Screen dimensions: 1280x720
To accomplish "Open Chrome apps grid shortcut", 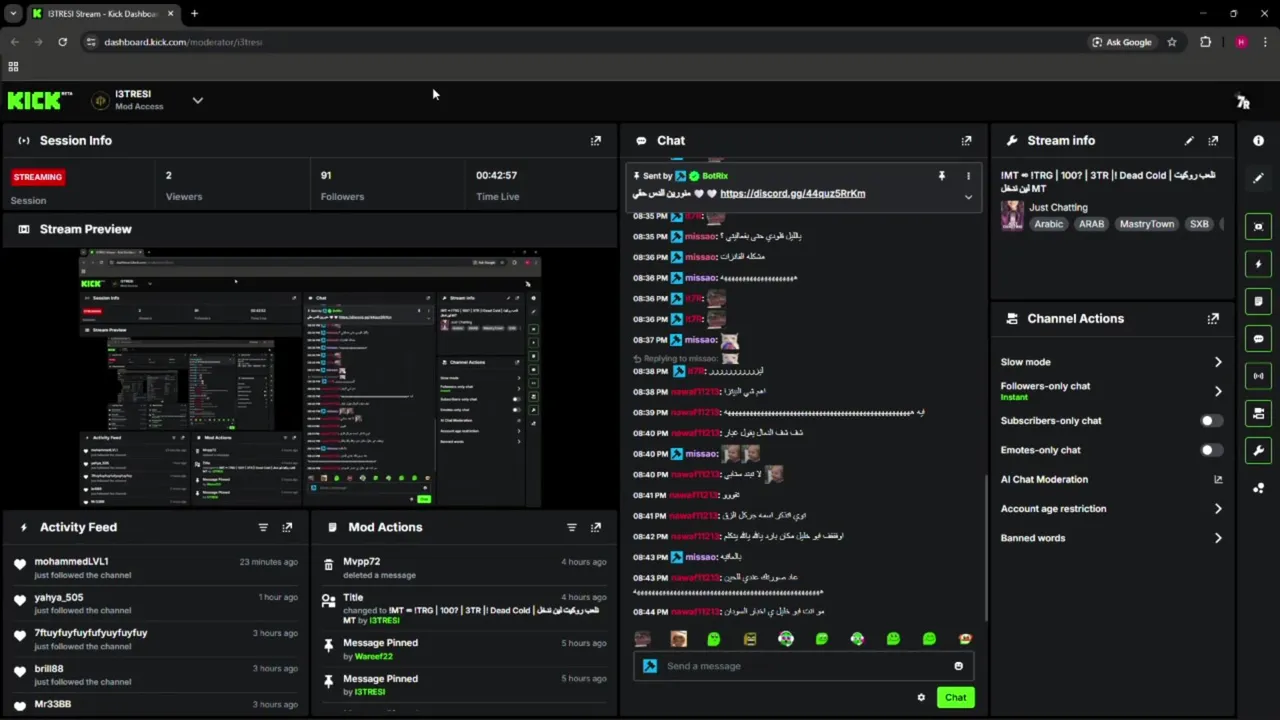I will click(x=13, y=67).
